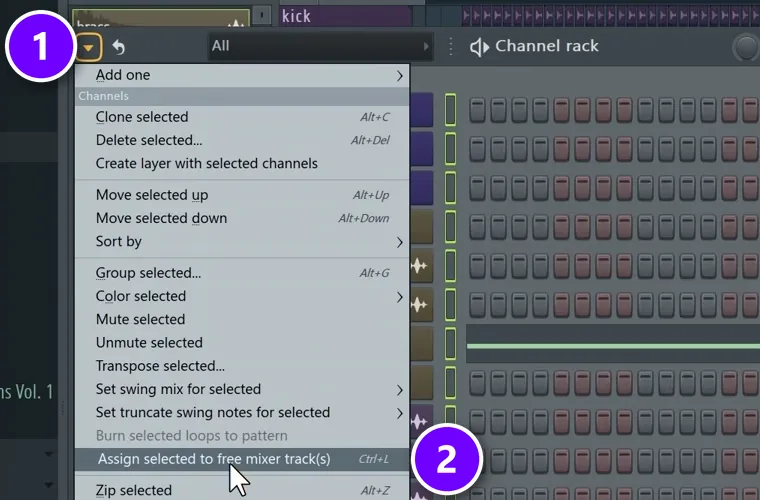Open the 'All' channel filter dropdown

[320, 47]
